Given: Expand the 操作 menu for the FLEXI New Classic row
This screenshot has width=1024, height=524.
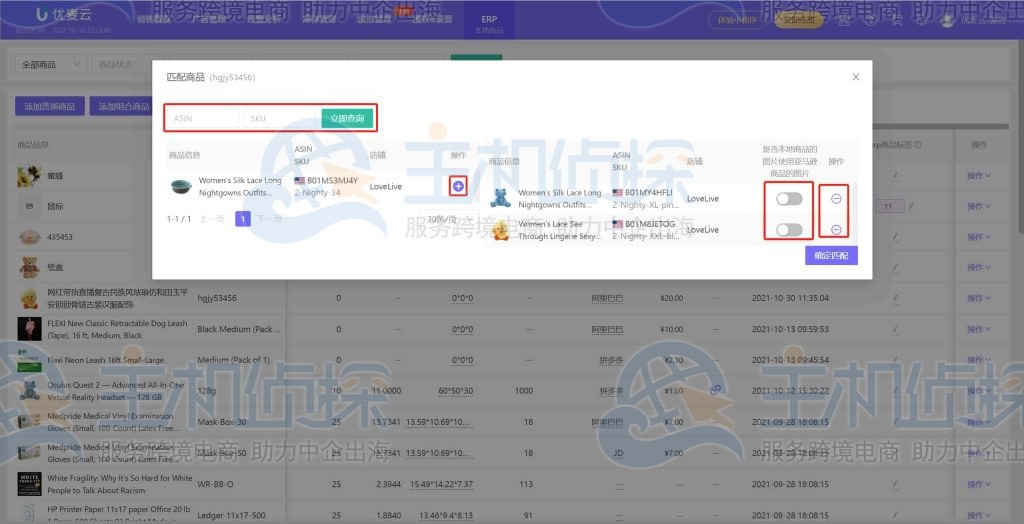Looking at the screenshot, I should pos(978,329).
